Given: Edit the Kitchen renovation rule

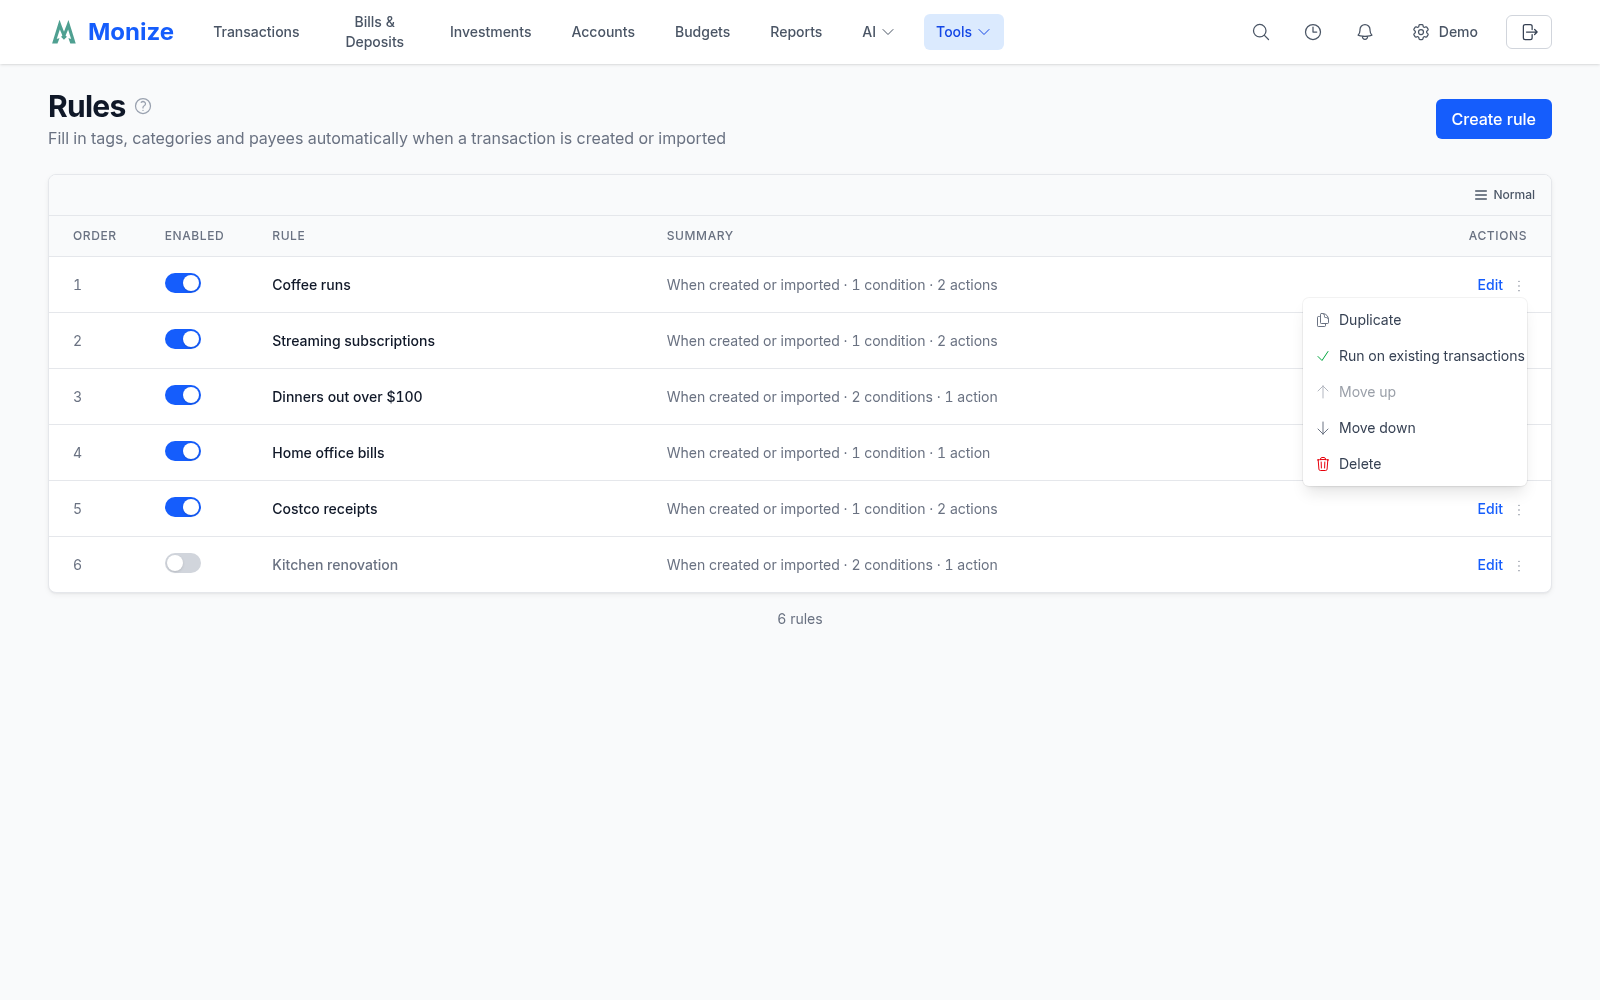Looking at the screenshot, I should (1490, 565).
